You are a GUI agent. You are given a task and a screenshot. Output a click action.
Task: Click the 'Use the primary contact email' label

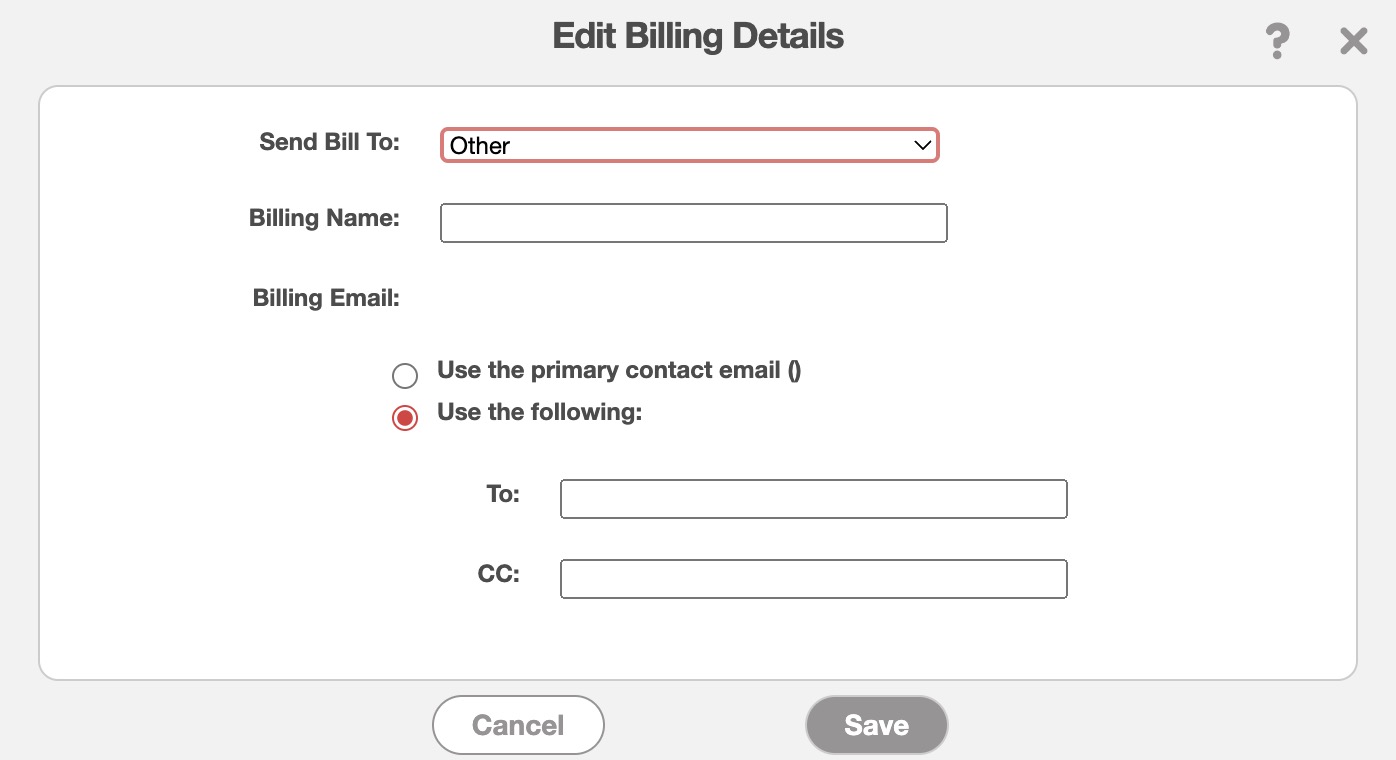click(619, 371)
